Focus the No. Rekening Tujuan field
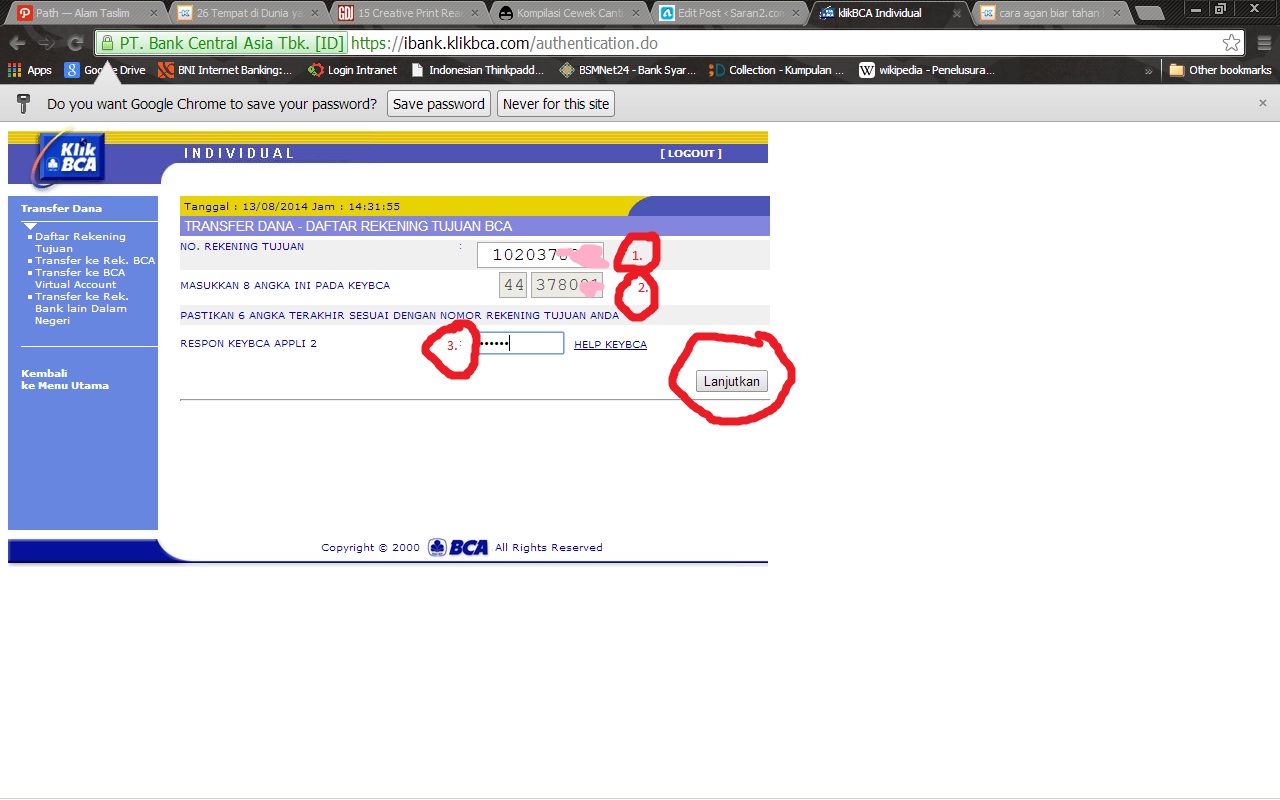This screenshot has width=1280, height=800. coord(540,255)
